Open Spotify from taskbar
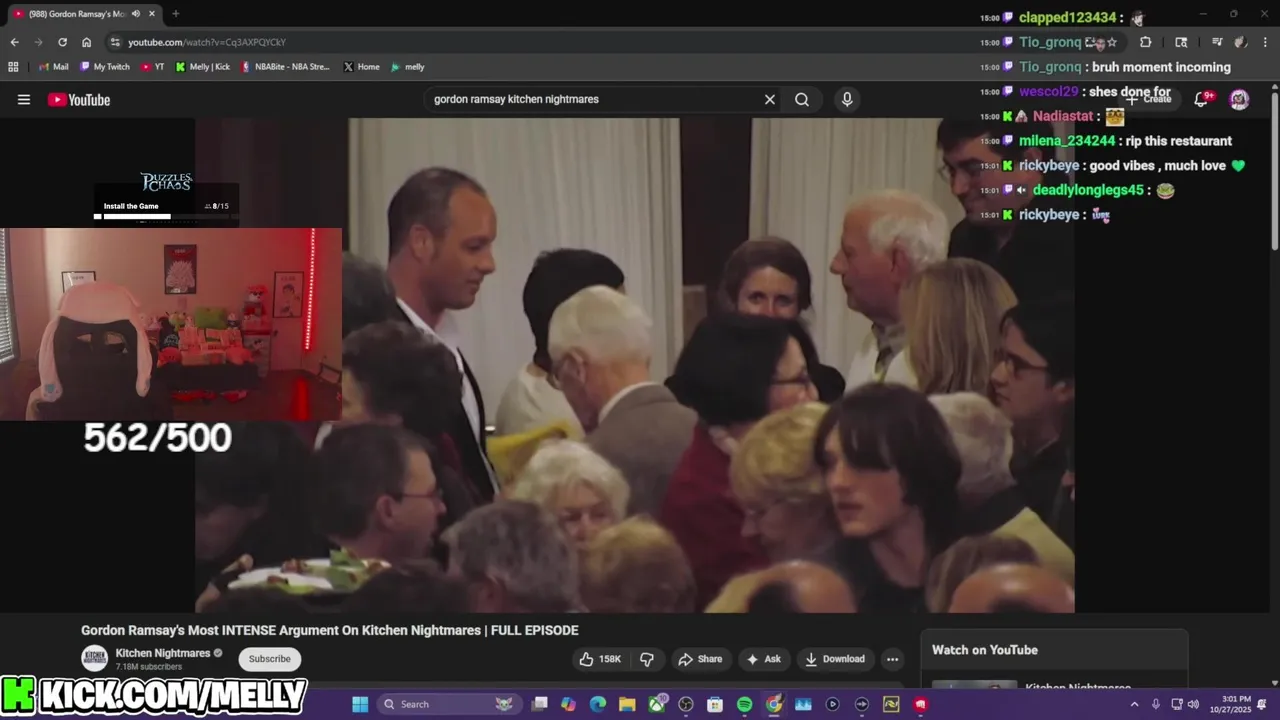 point(744,704)
